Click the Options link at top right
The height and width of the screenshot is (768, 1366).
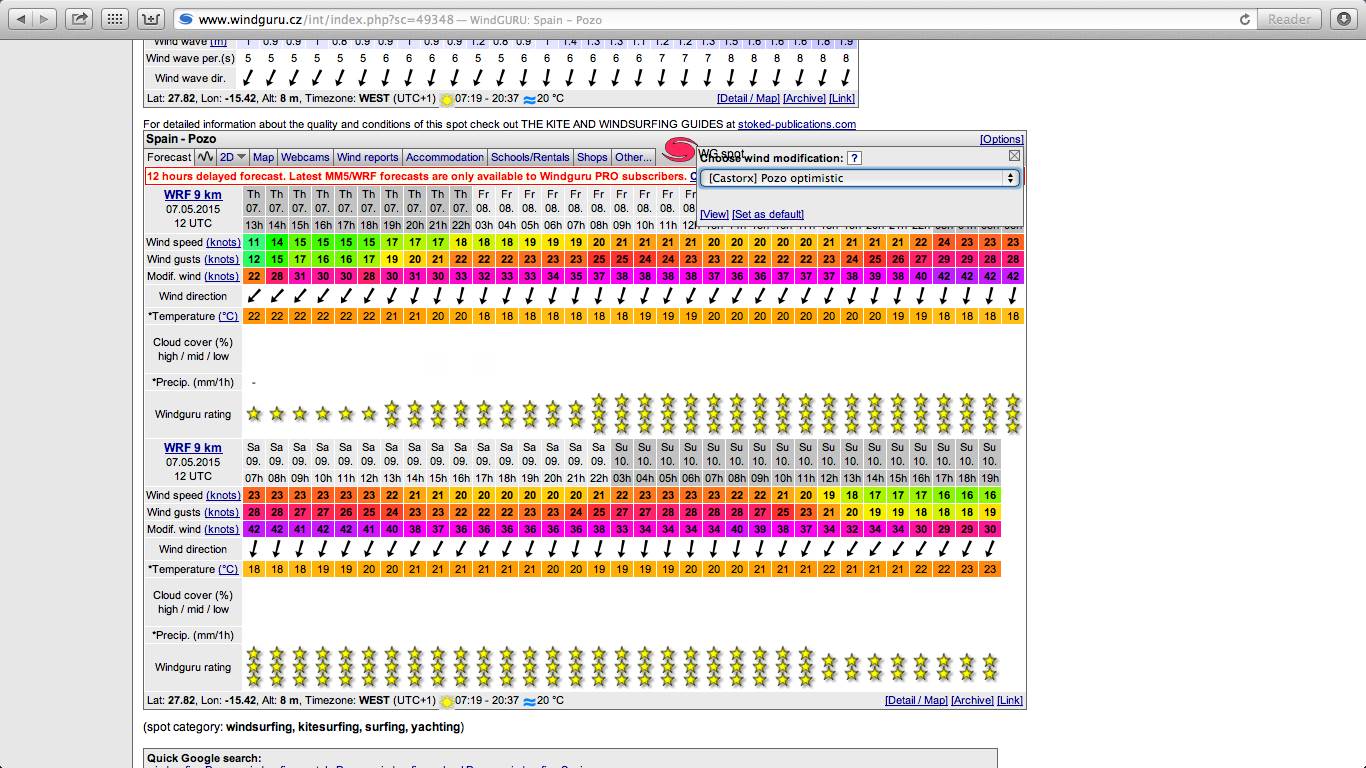(1001, 139)
